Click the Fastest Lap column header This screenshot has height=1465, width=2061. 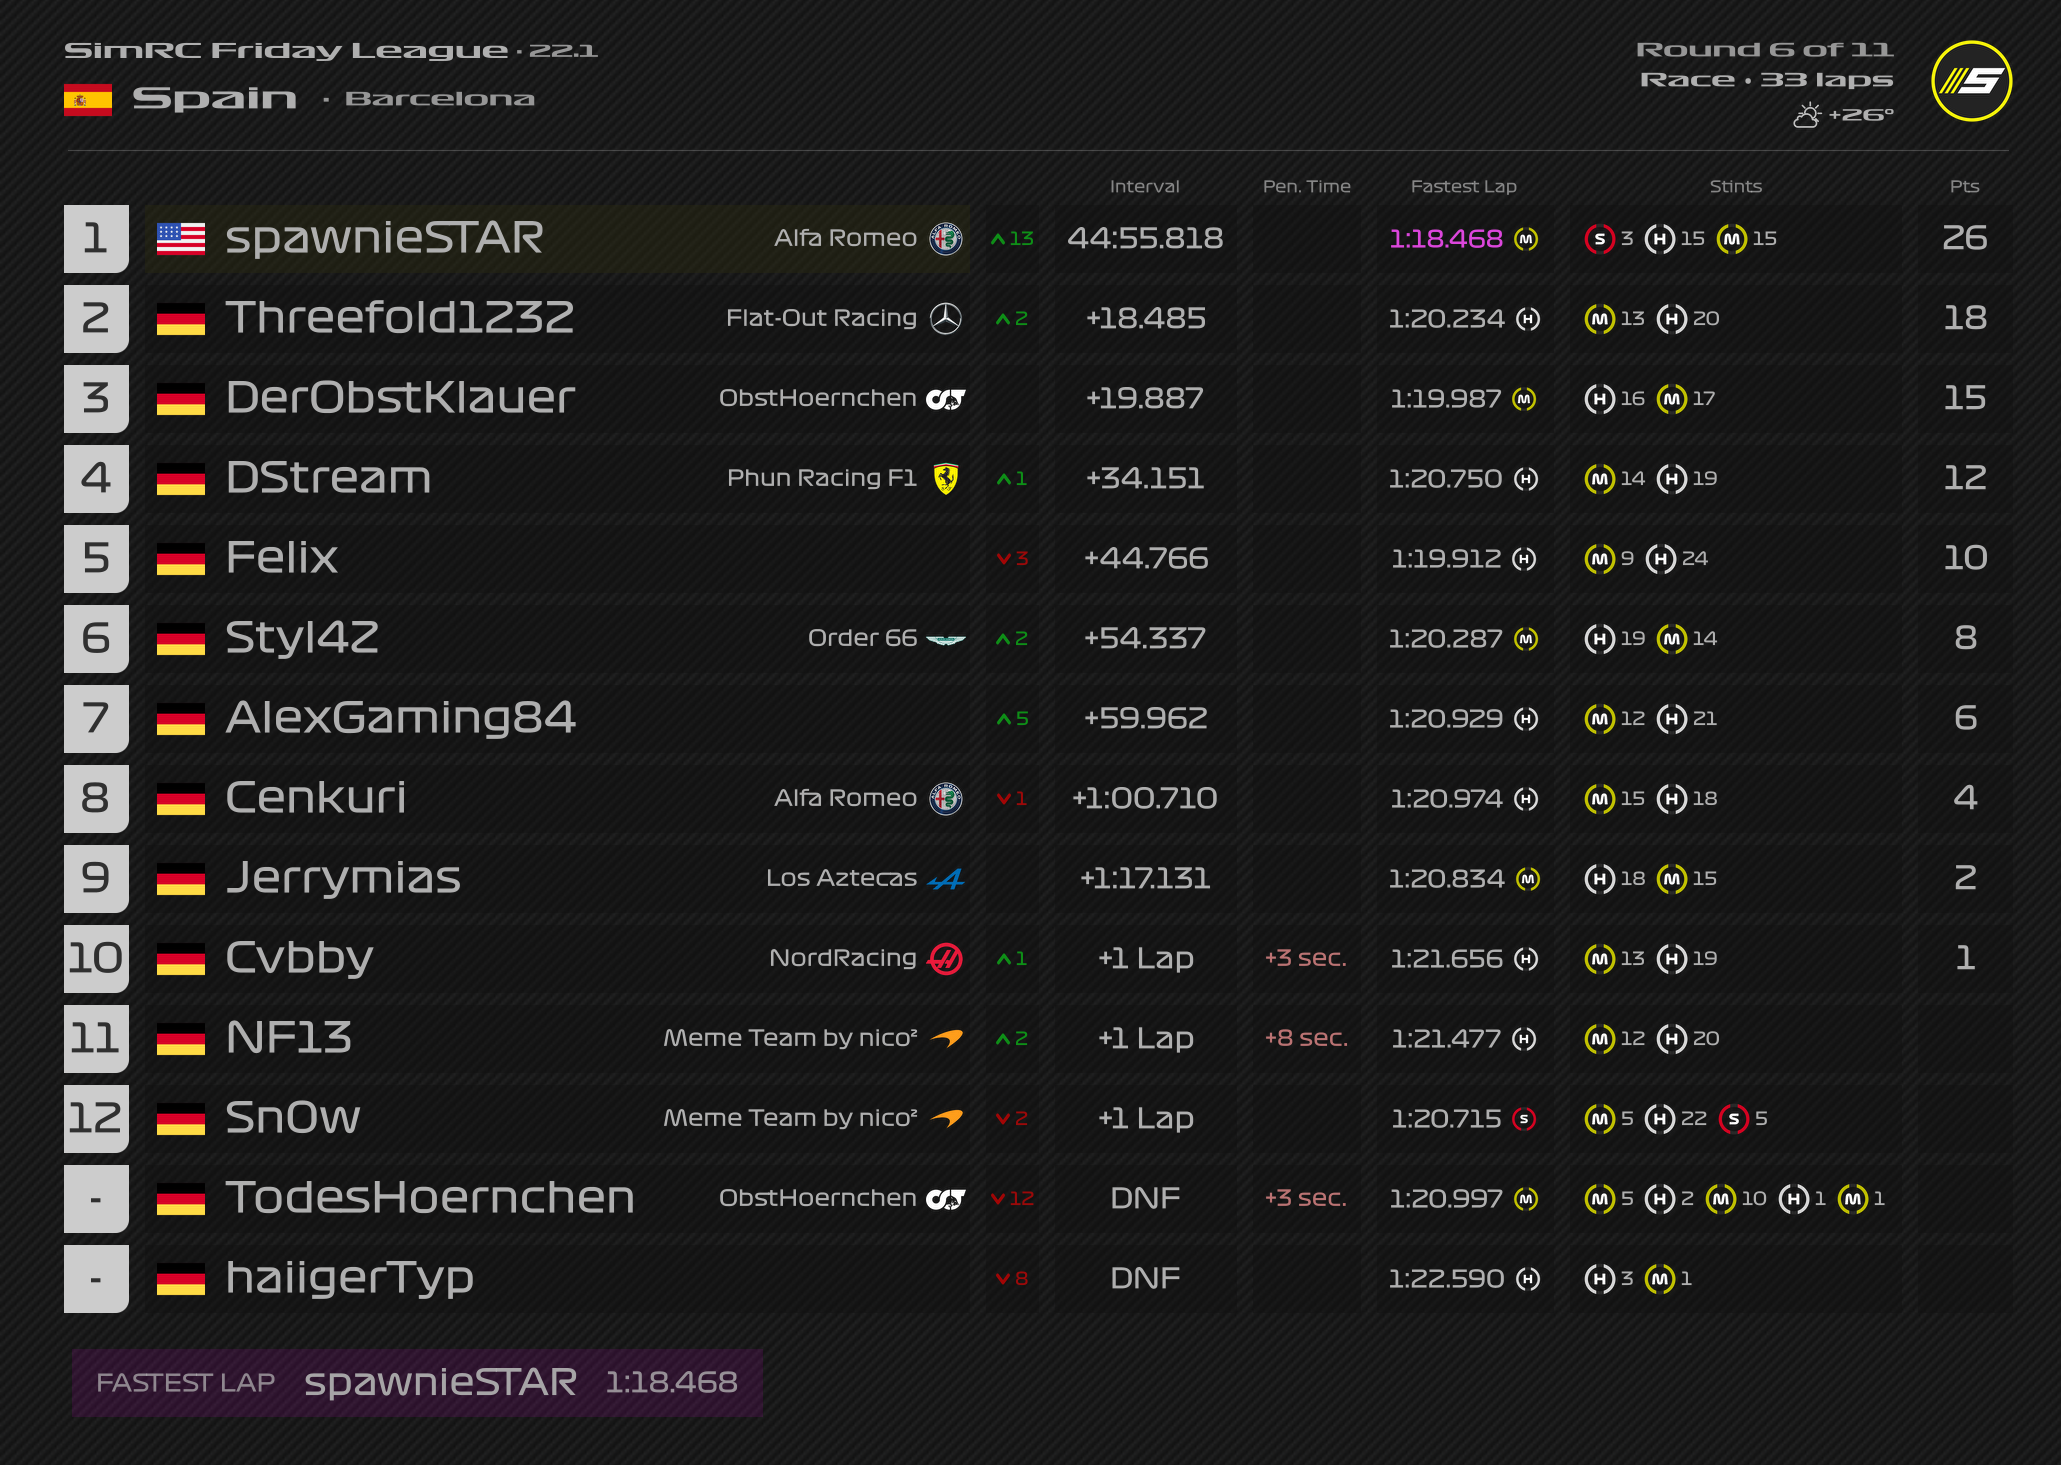1463,186
